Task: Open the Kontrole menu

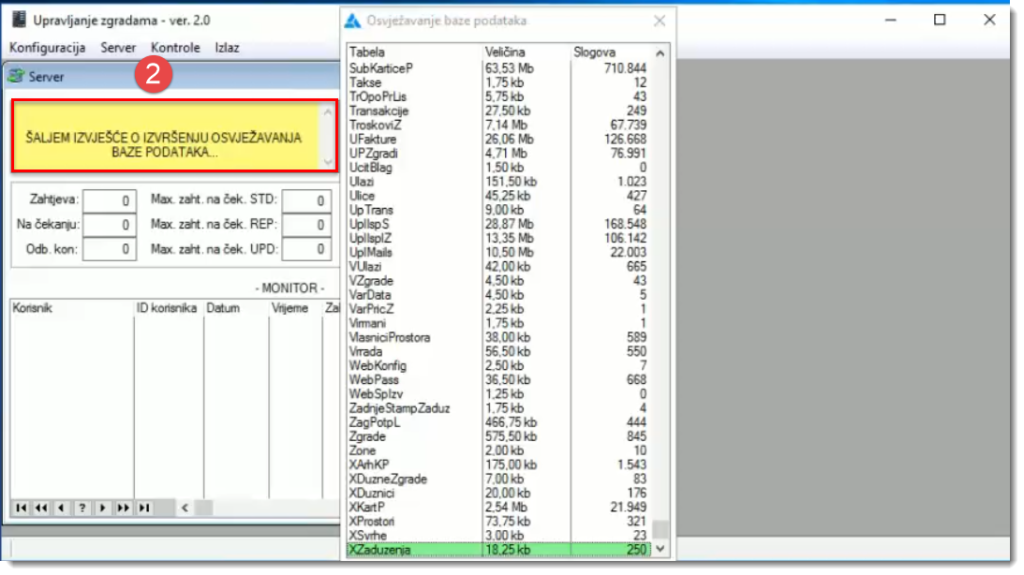Action: point(175,47)
